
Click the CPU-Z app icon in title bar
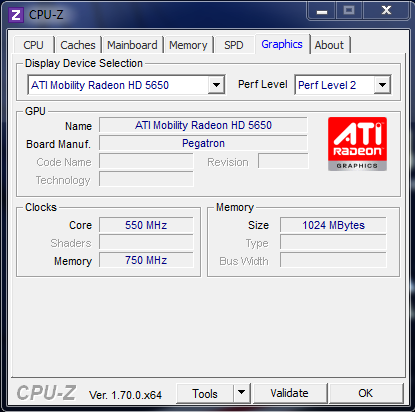16,15
